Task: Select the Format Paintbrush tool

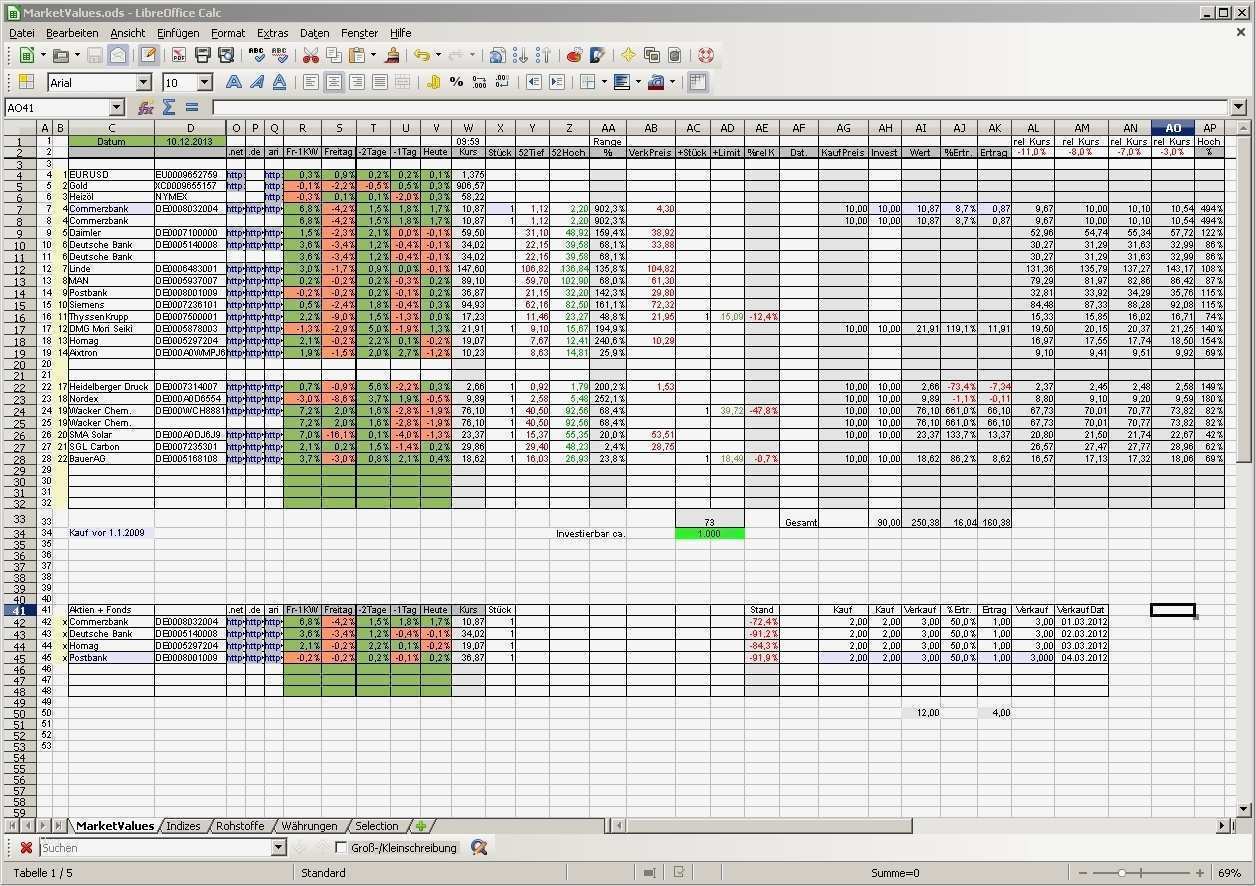Action: pos(390,57)
